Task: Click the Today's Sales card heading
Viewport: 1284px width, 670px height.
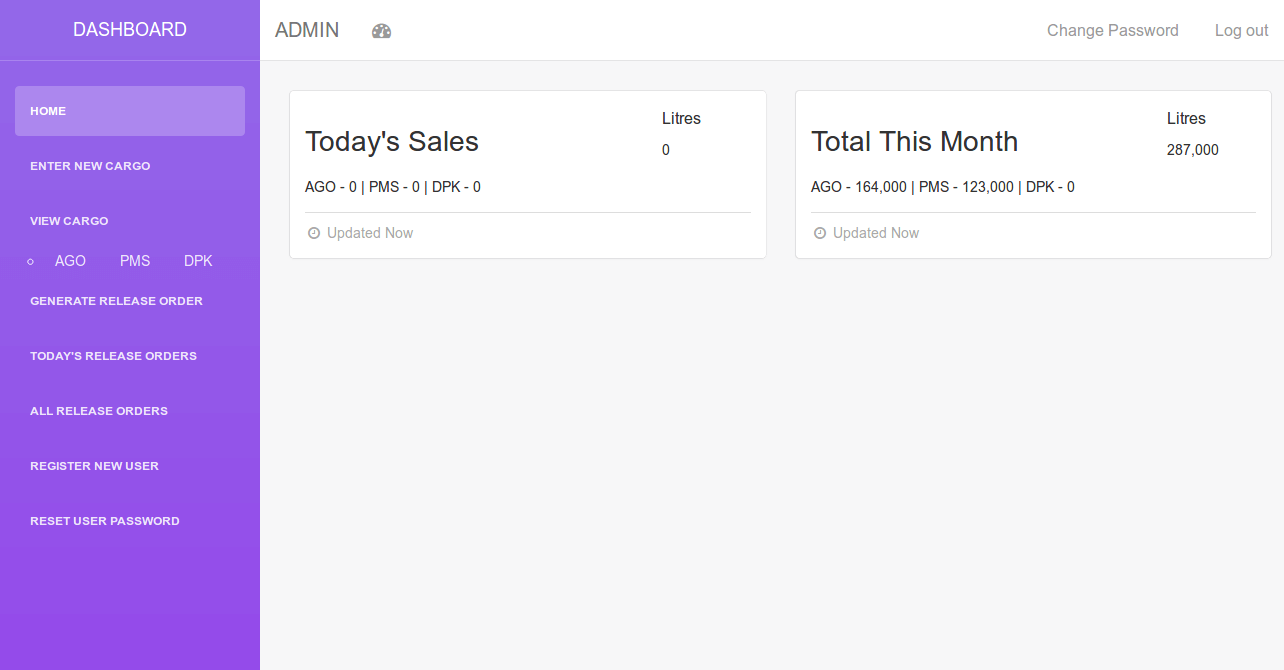Action: pos(392,142)
